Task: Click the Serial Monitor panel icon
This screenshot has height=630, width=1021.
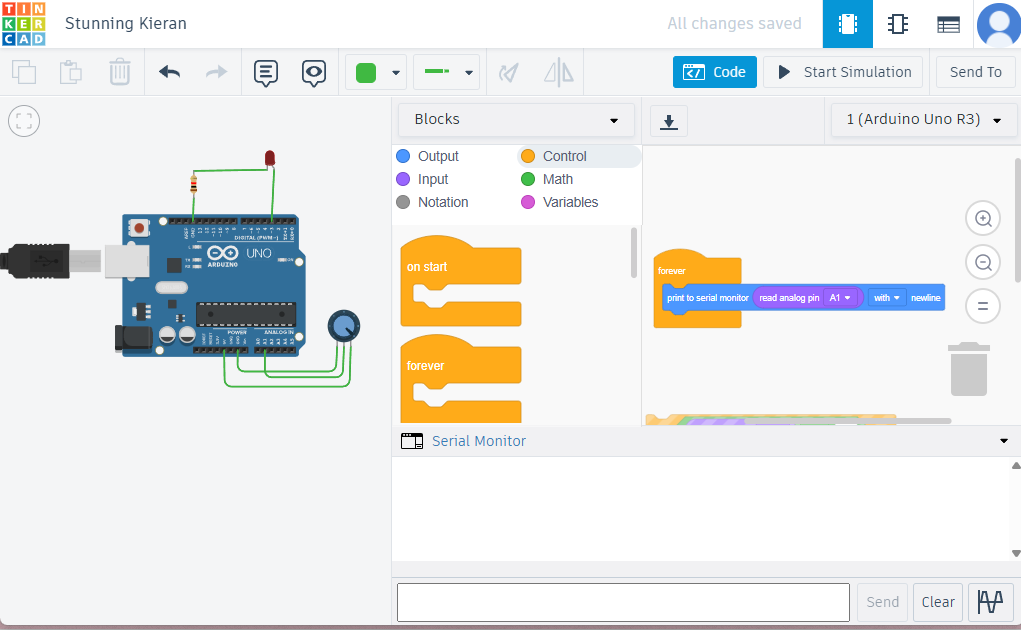Action: [412, 441]
